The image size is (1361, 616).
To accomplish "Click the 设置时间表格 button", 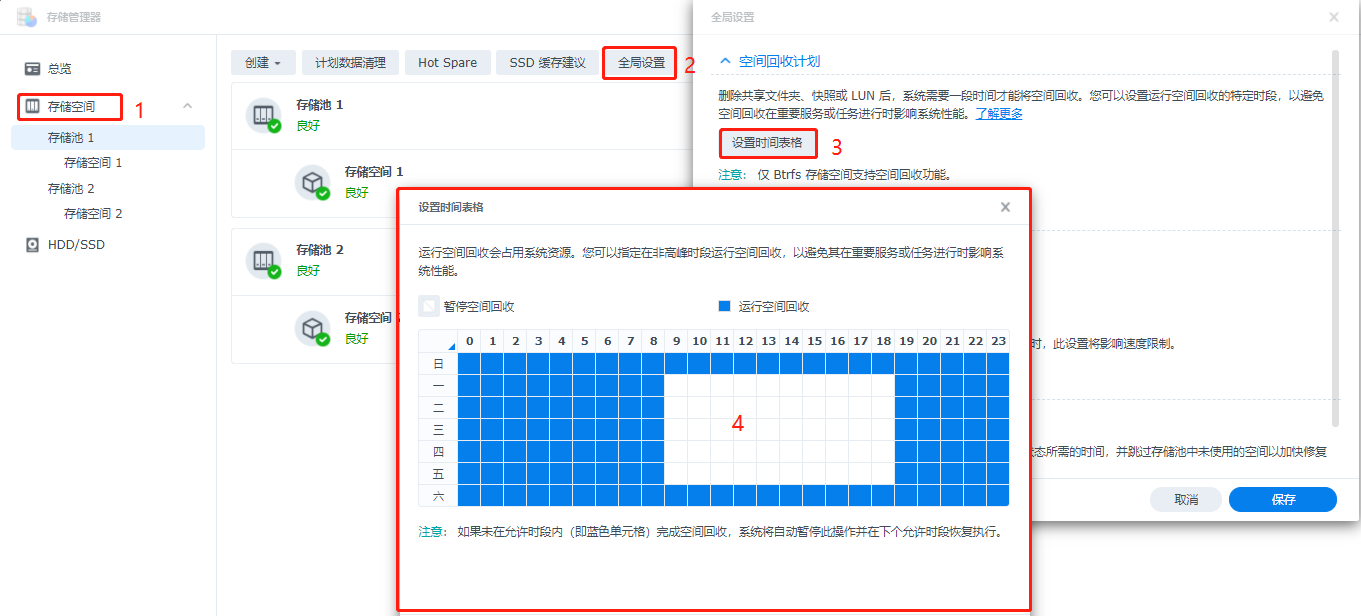I will coord(767,143).
